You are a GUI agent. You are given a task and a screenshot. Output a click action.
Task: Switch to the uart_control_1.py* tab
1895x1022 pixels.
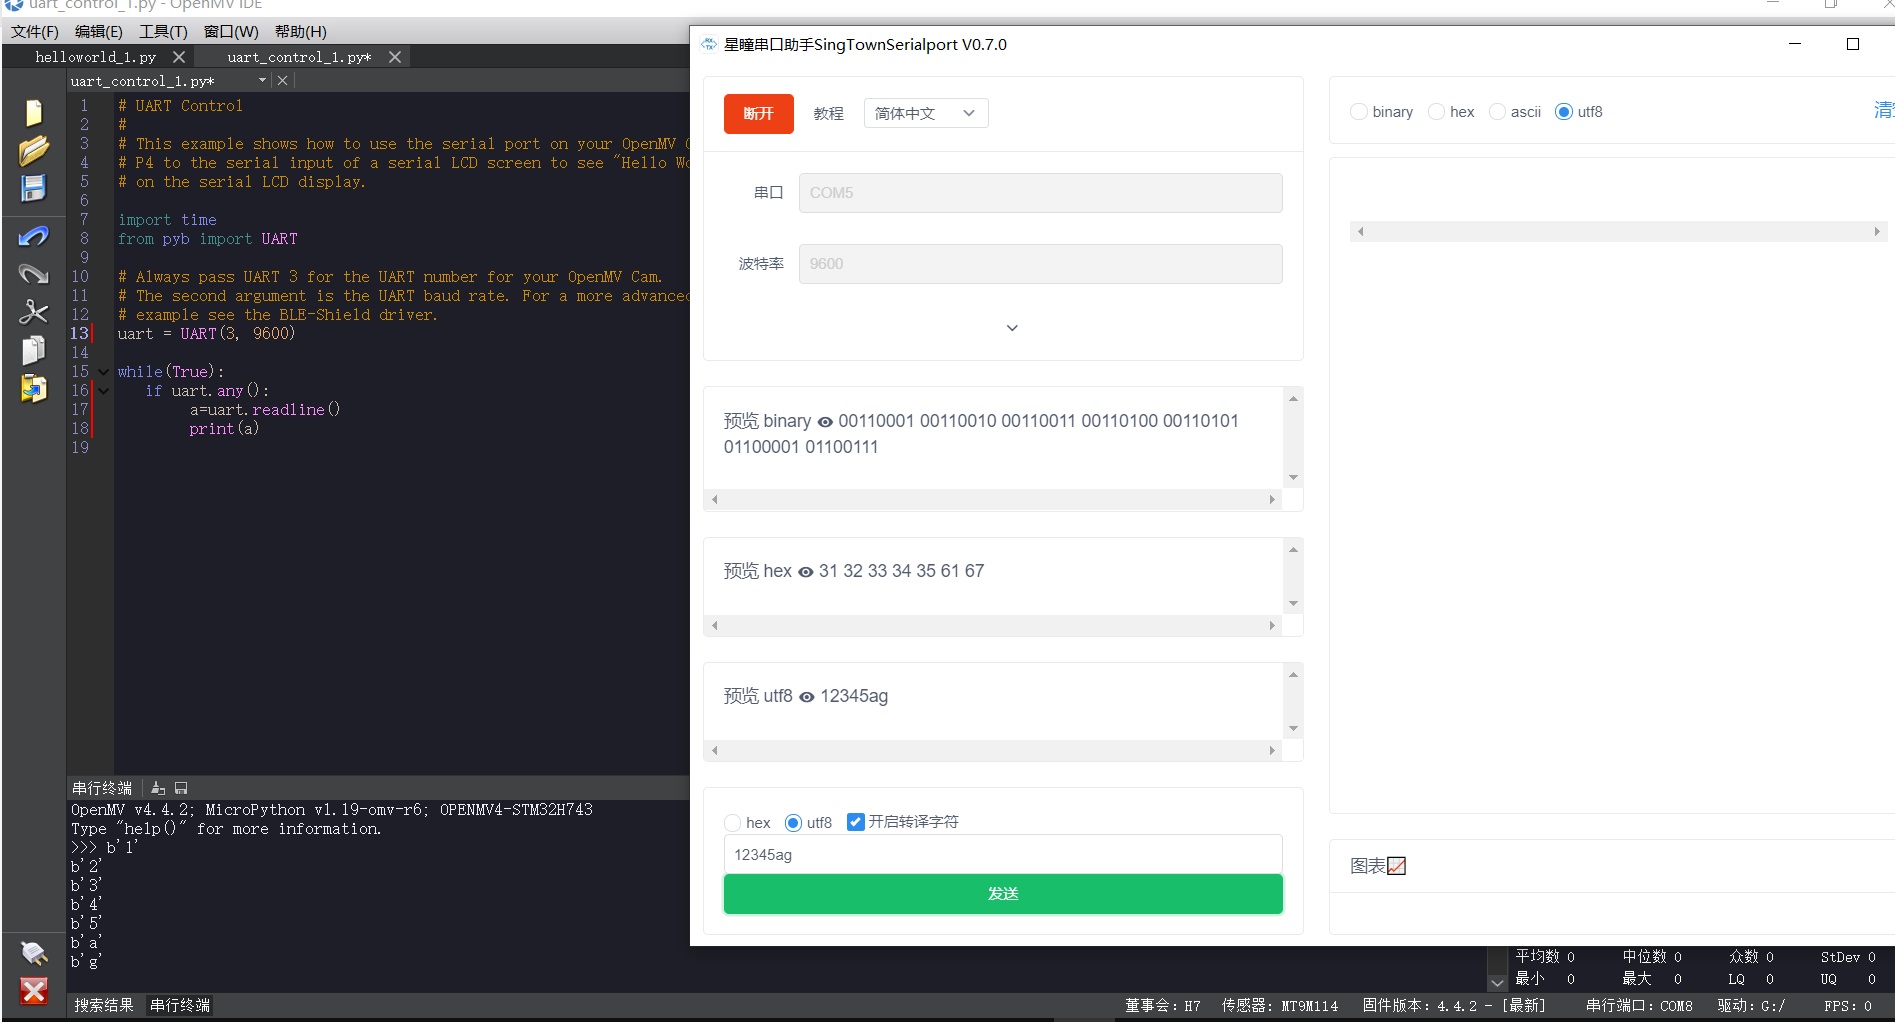pyautogui.click(x=299, y=57)
